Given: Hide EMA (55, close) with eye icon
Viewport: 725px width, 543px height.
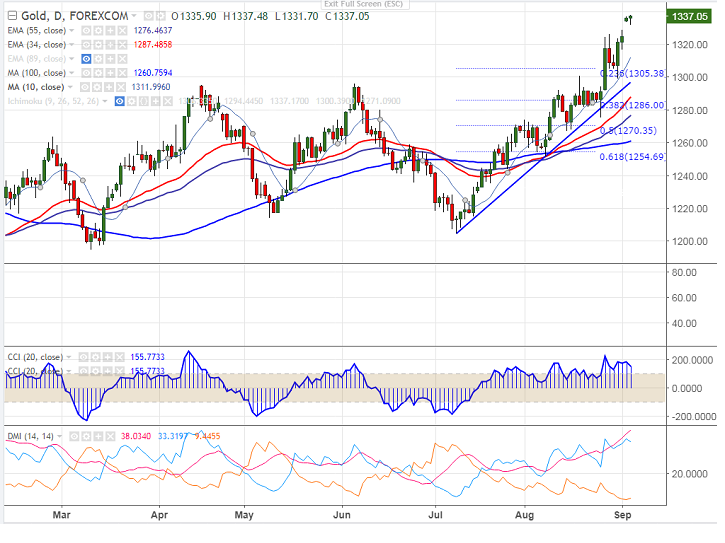Looking at the screenshot, I should [x=86, y=31].
